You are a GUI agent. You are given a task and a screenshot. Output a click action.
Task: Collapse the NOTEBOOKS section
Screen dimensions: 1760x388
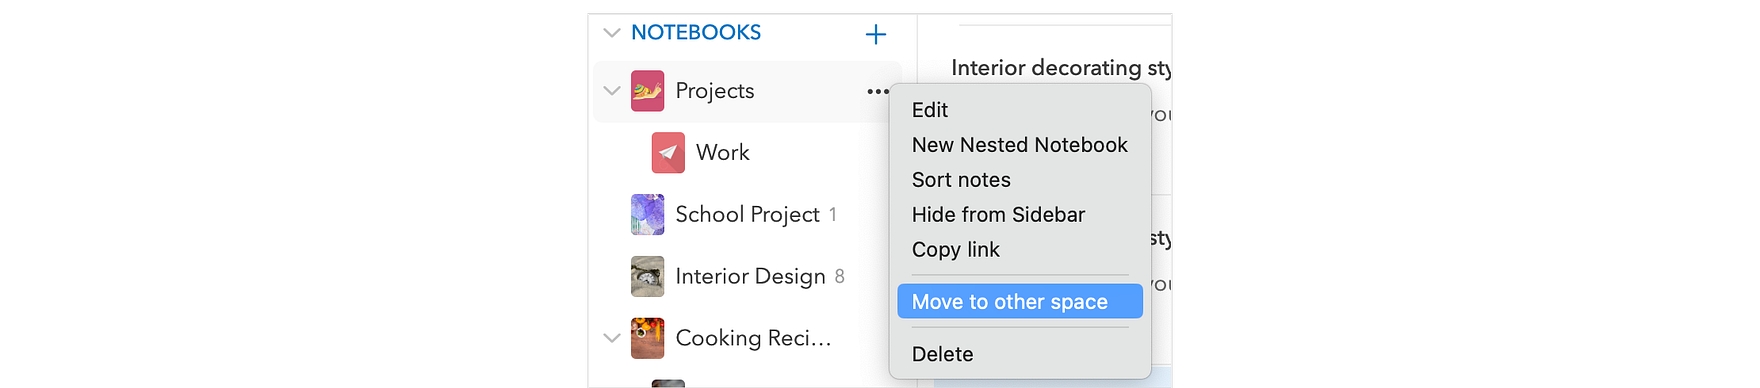coord(612,33)
